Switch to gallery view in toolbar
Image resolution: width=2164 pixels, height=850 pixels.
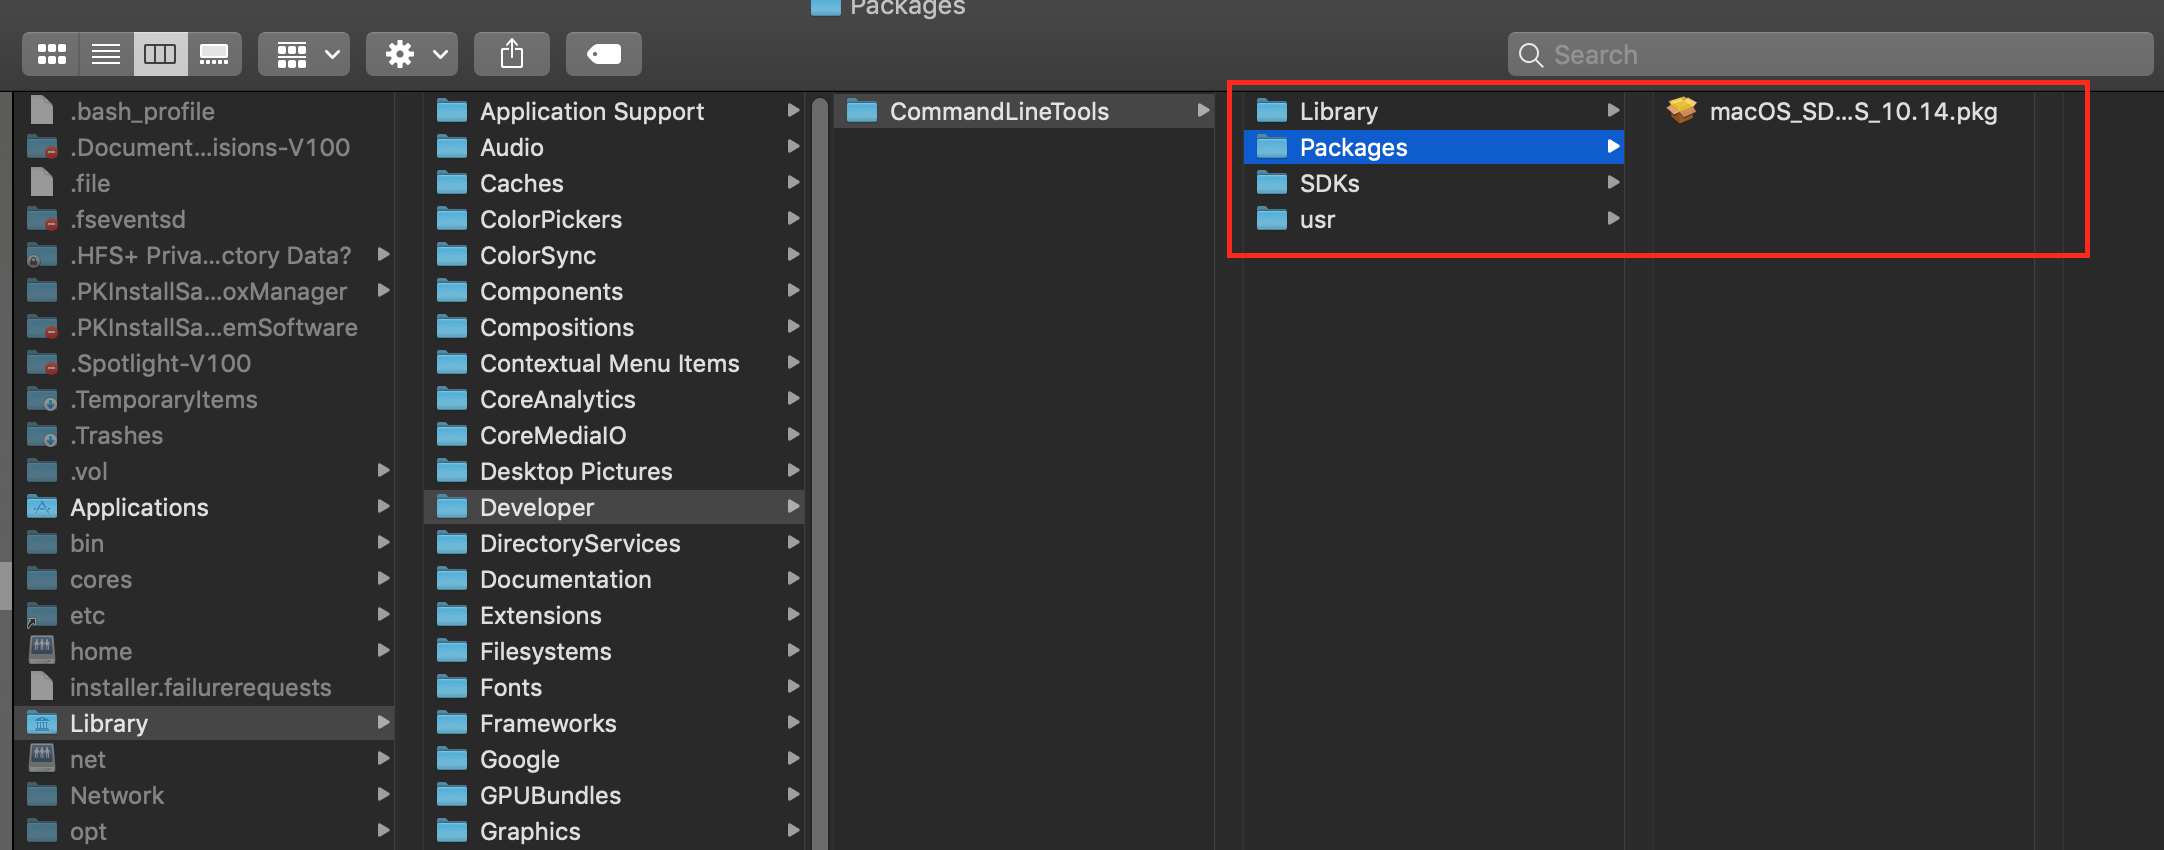pos(214,54)
